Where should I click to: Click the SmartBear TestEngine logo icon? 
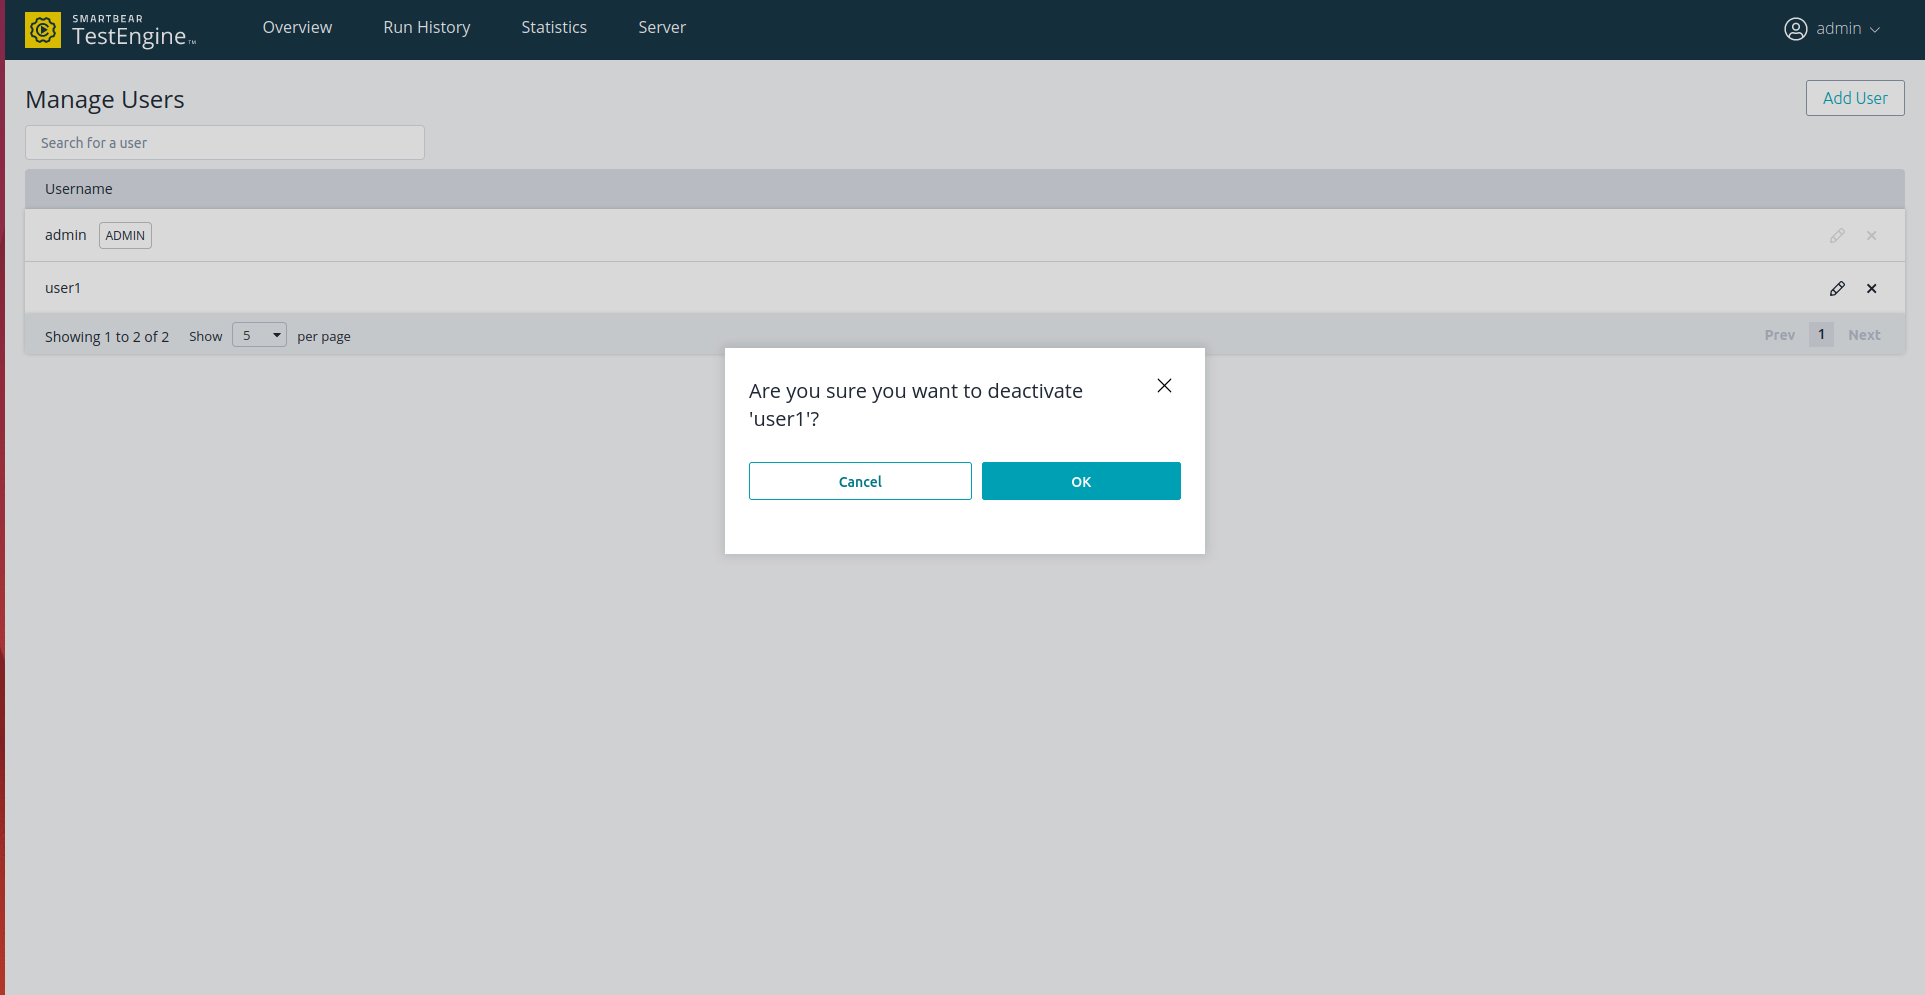[43, 30]
